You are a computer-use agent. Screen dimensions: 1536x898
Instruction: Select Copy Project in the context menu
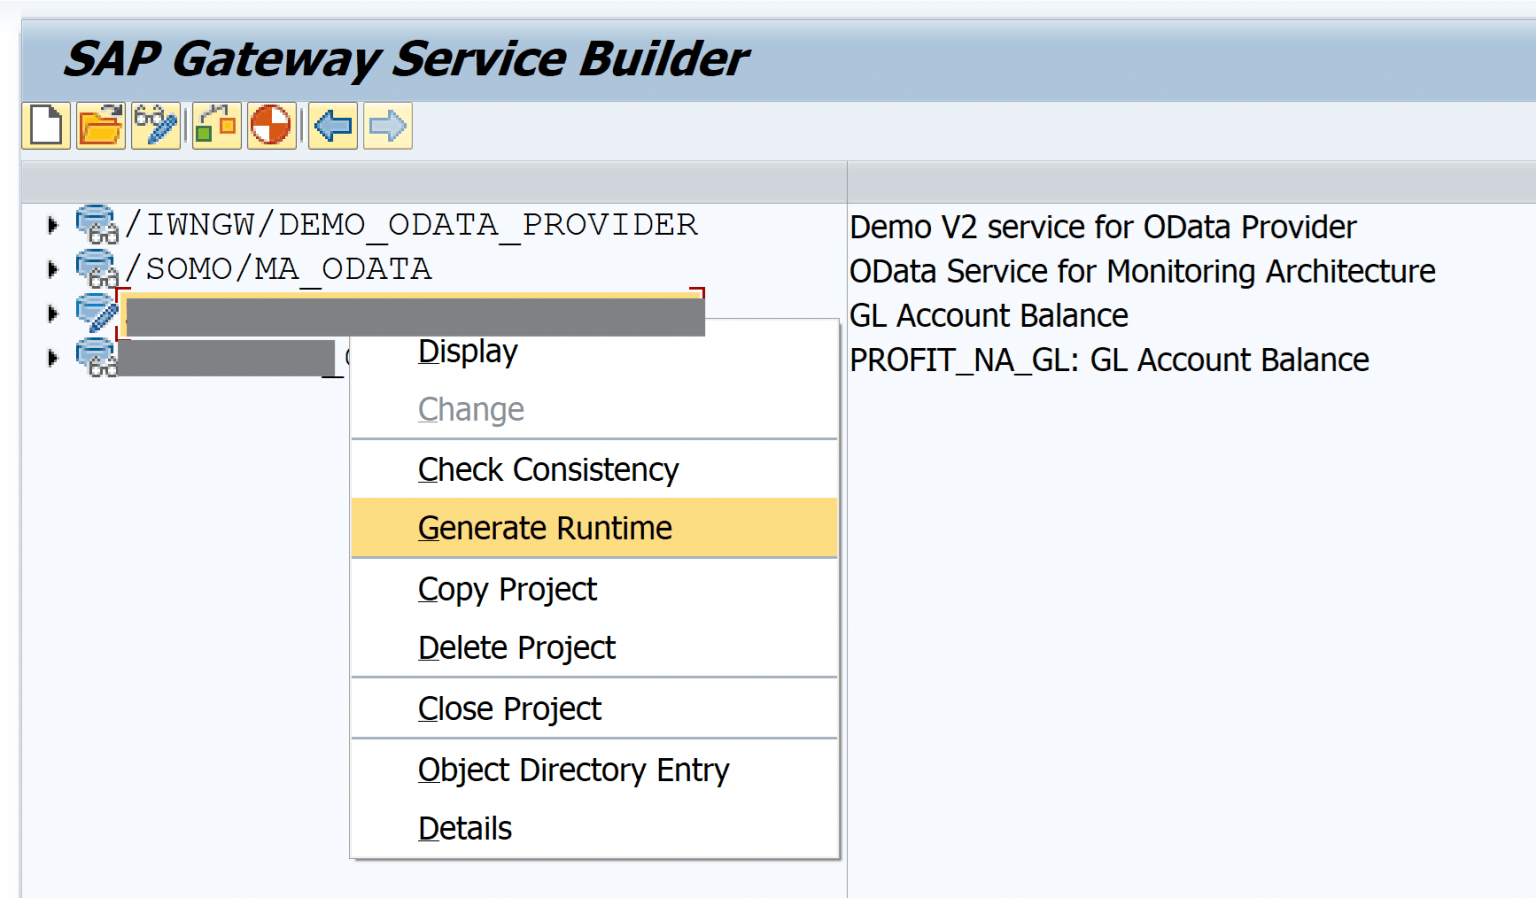[506, 588]
